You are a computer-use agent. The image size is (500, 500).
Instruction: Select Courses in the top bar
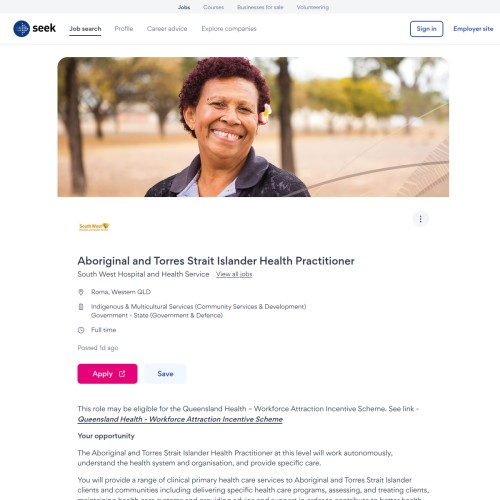[x=213, y=7]
